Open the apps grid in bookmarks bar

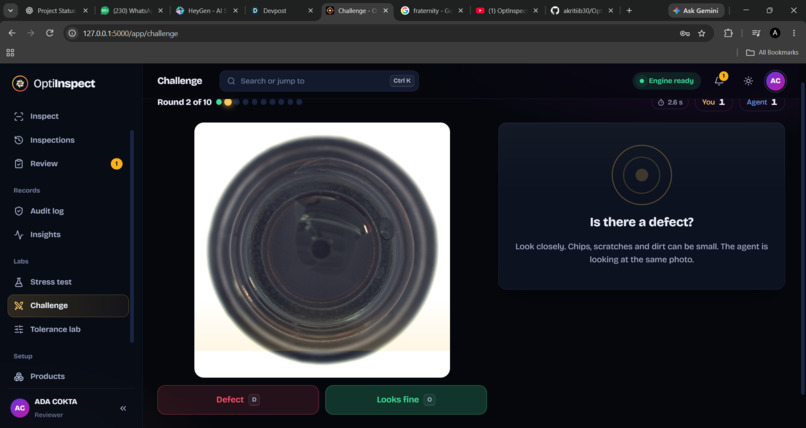(10, 52)
